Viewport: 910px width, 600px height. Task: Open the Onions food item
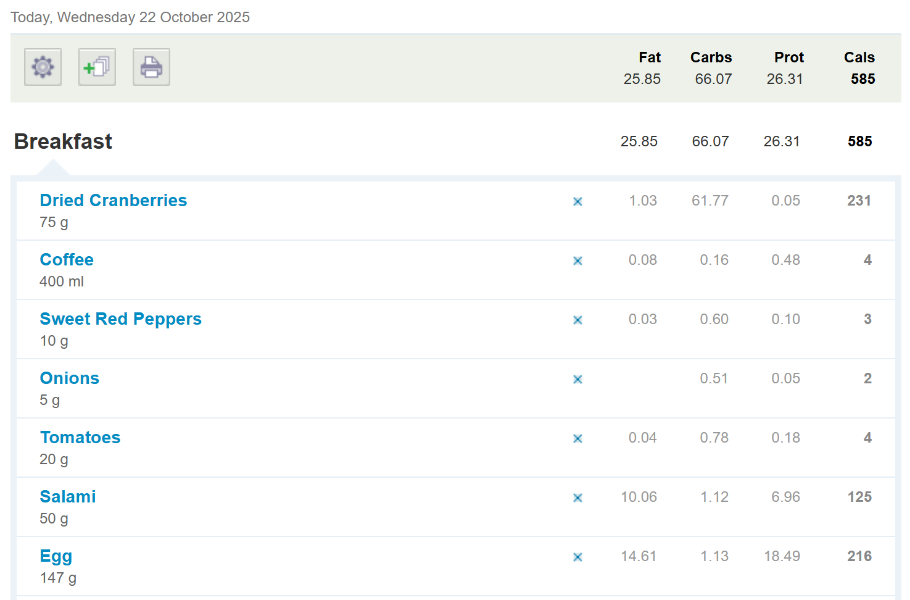(70, 378)
